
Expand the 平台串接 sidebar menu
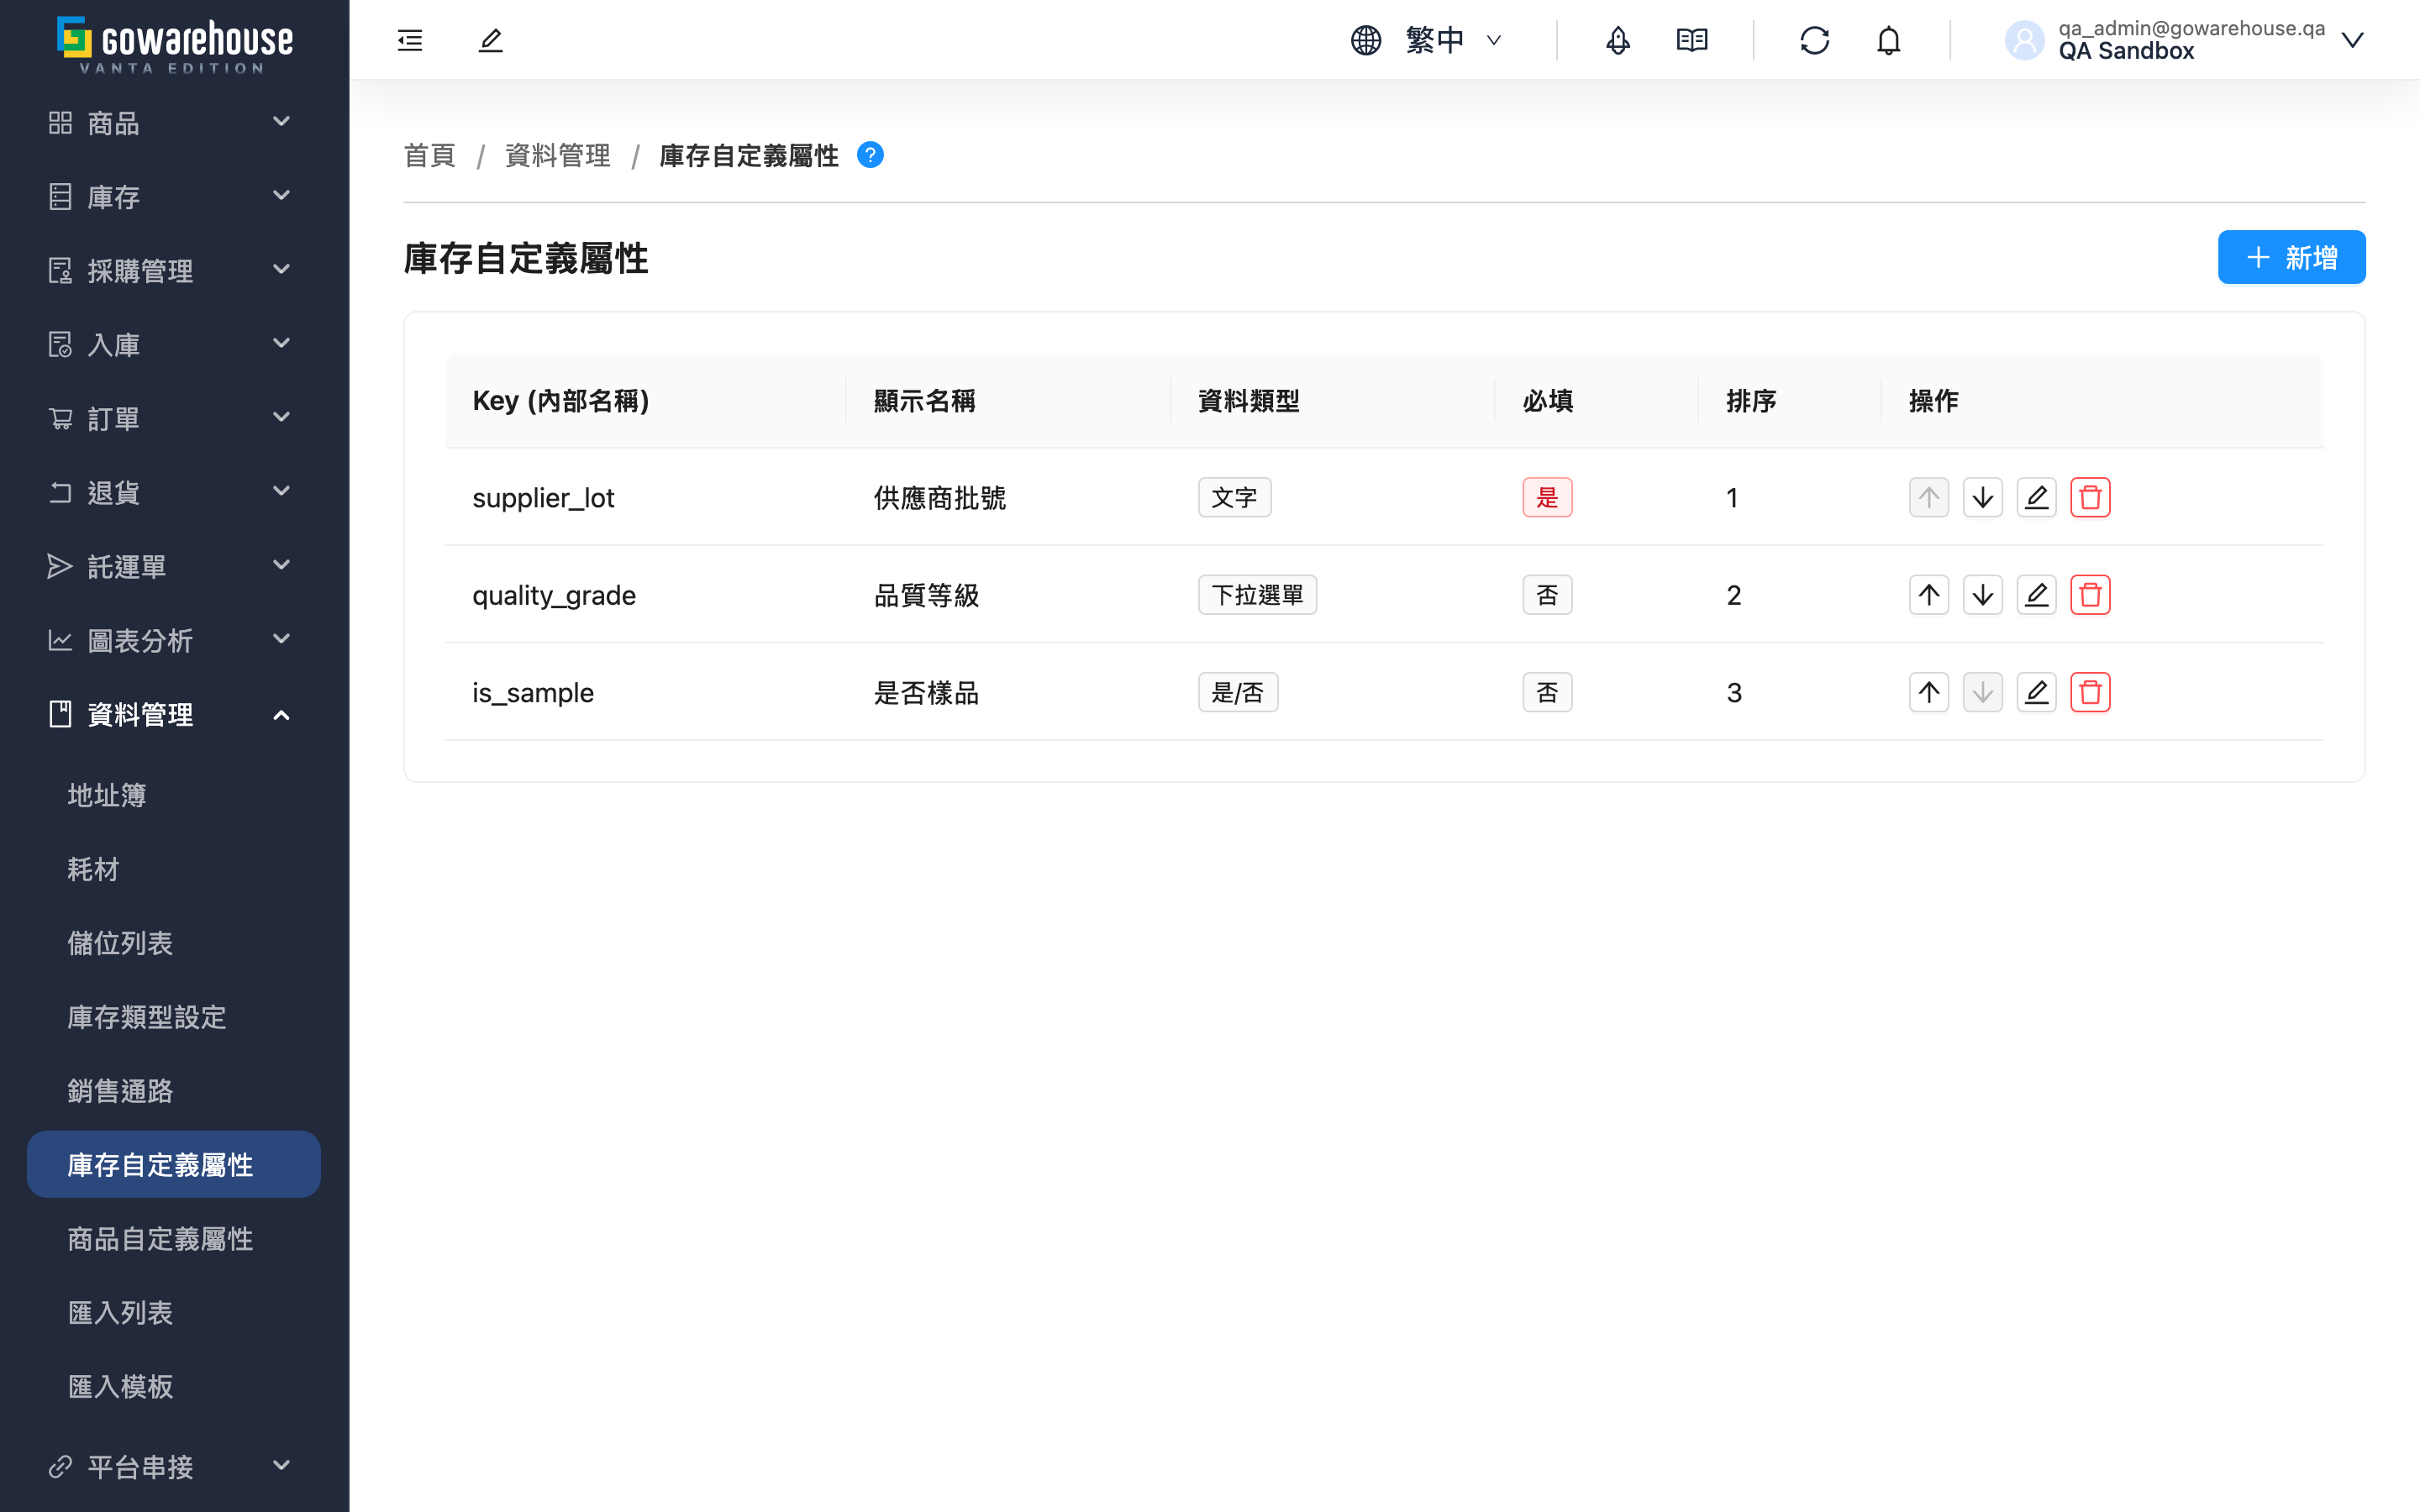[x=174, y=1466]
